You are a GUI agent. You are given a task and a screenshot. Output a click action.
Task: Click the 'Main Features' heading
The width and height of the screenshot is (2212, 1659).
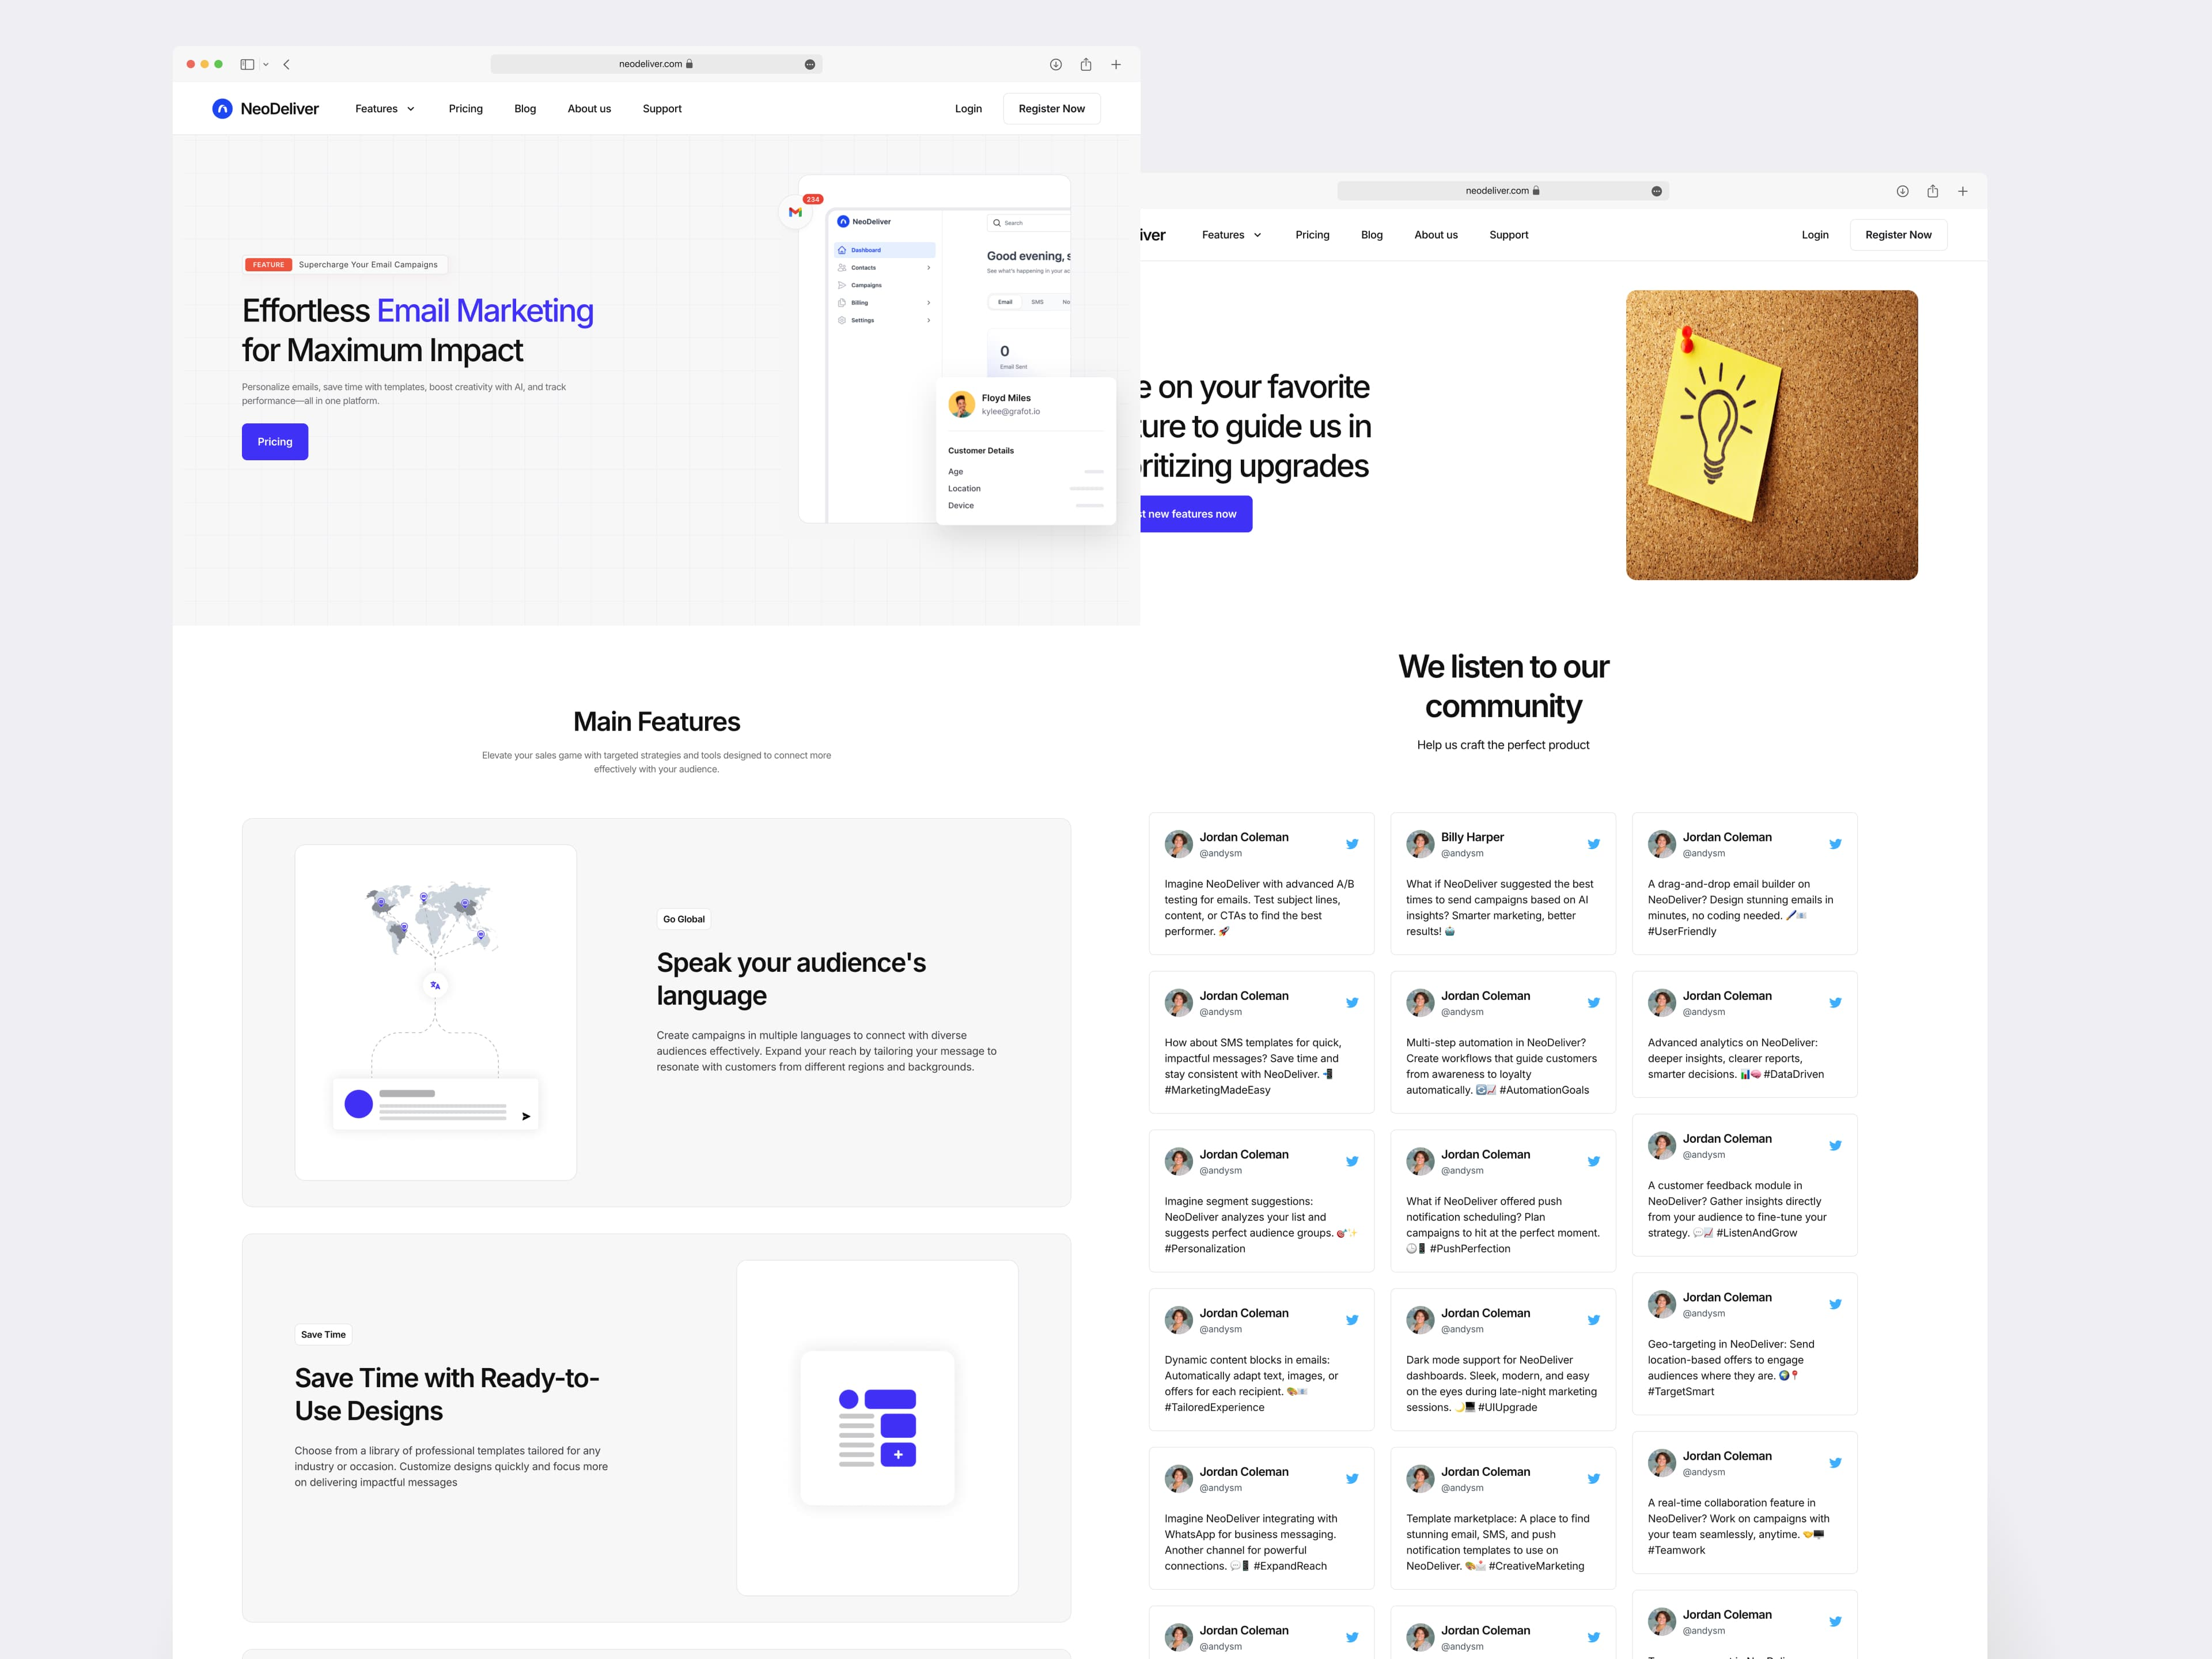click(x=657, y=722)
